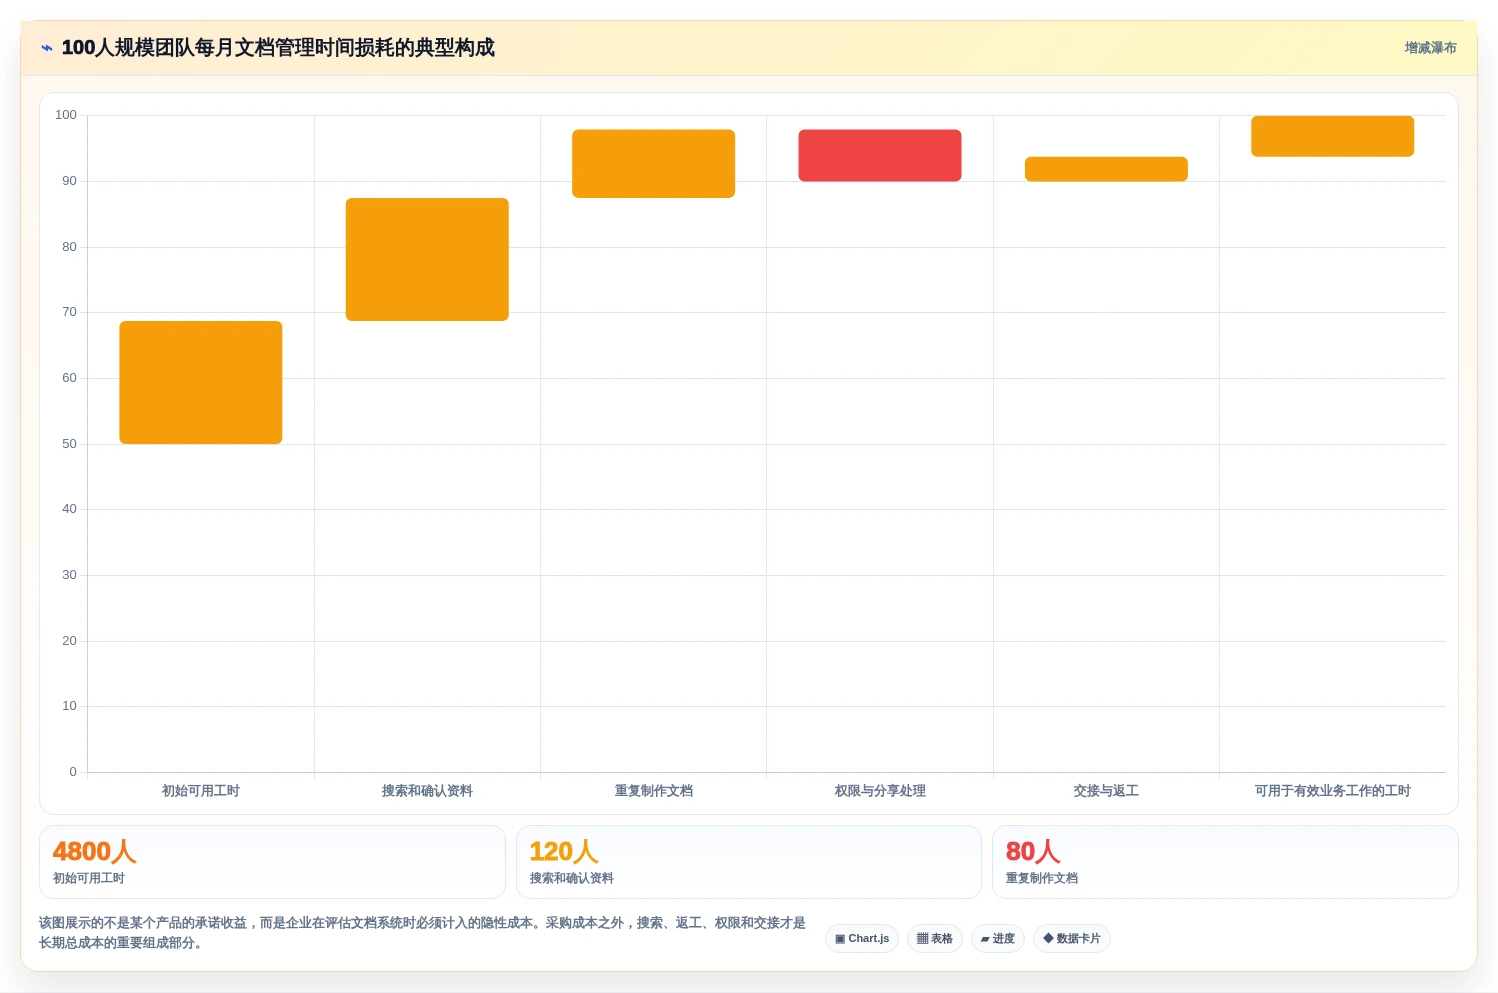Click the 4800人 data card
Viewport: 1498px width, 993px height.
[x=272, y=862]
